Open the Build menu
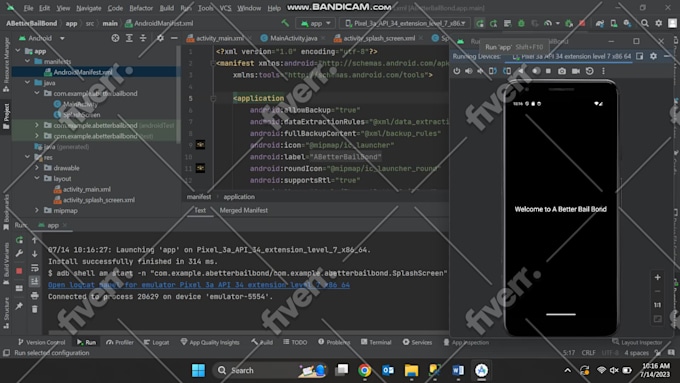This screenshot has height=383, width=680. tap(167, 8)
